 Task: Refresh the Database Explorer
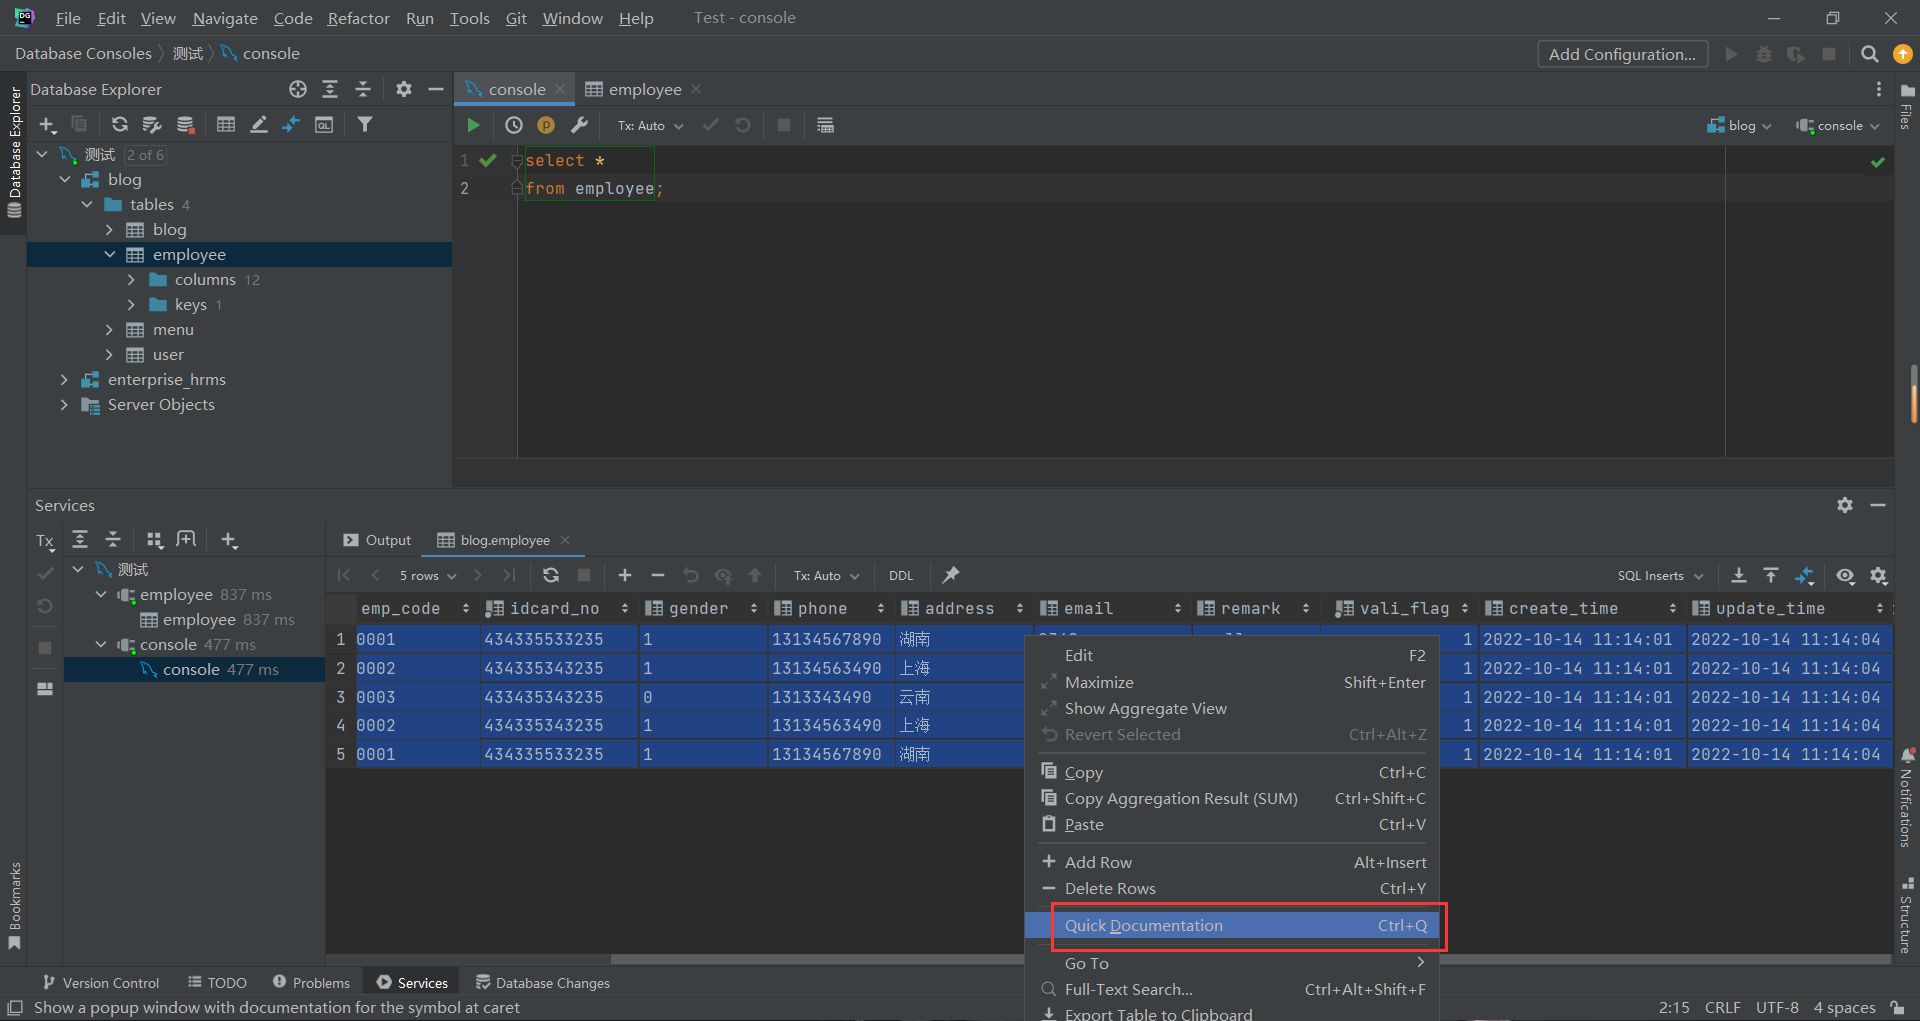click(119, 125)
